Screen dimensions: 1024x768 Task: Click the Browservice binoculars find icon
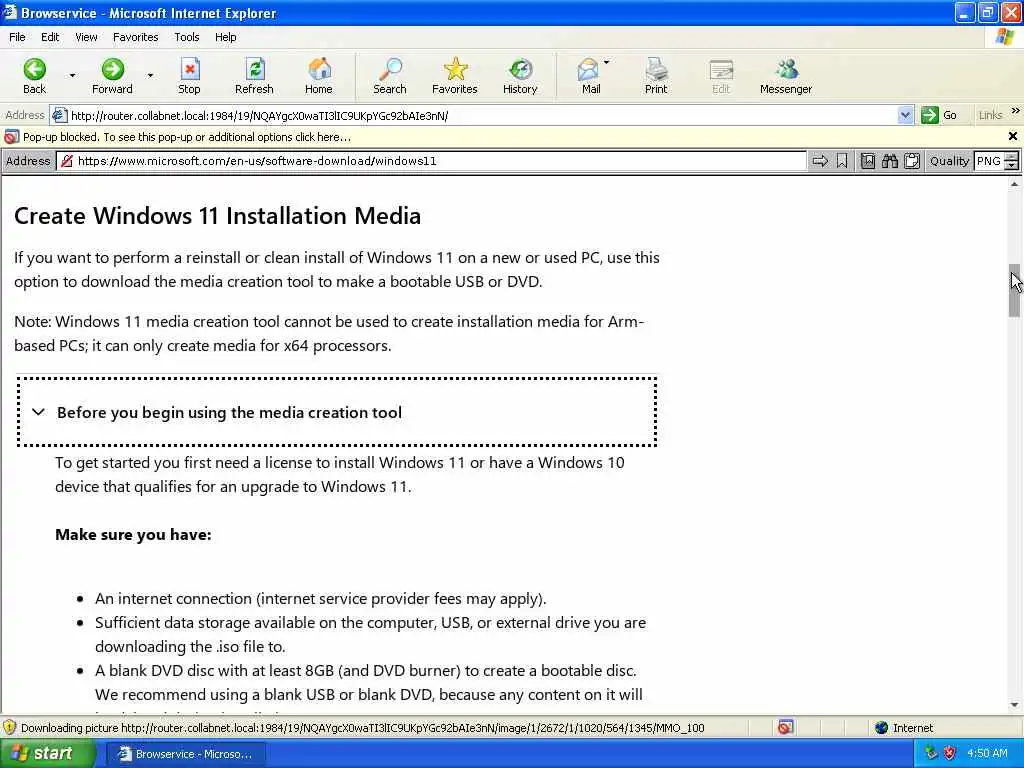click(889, 161)
